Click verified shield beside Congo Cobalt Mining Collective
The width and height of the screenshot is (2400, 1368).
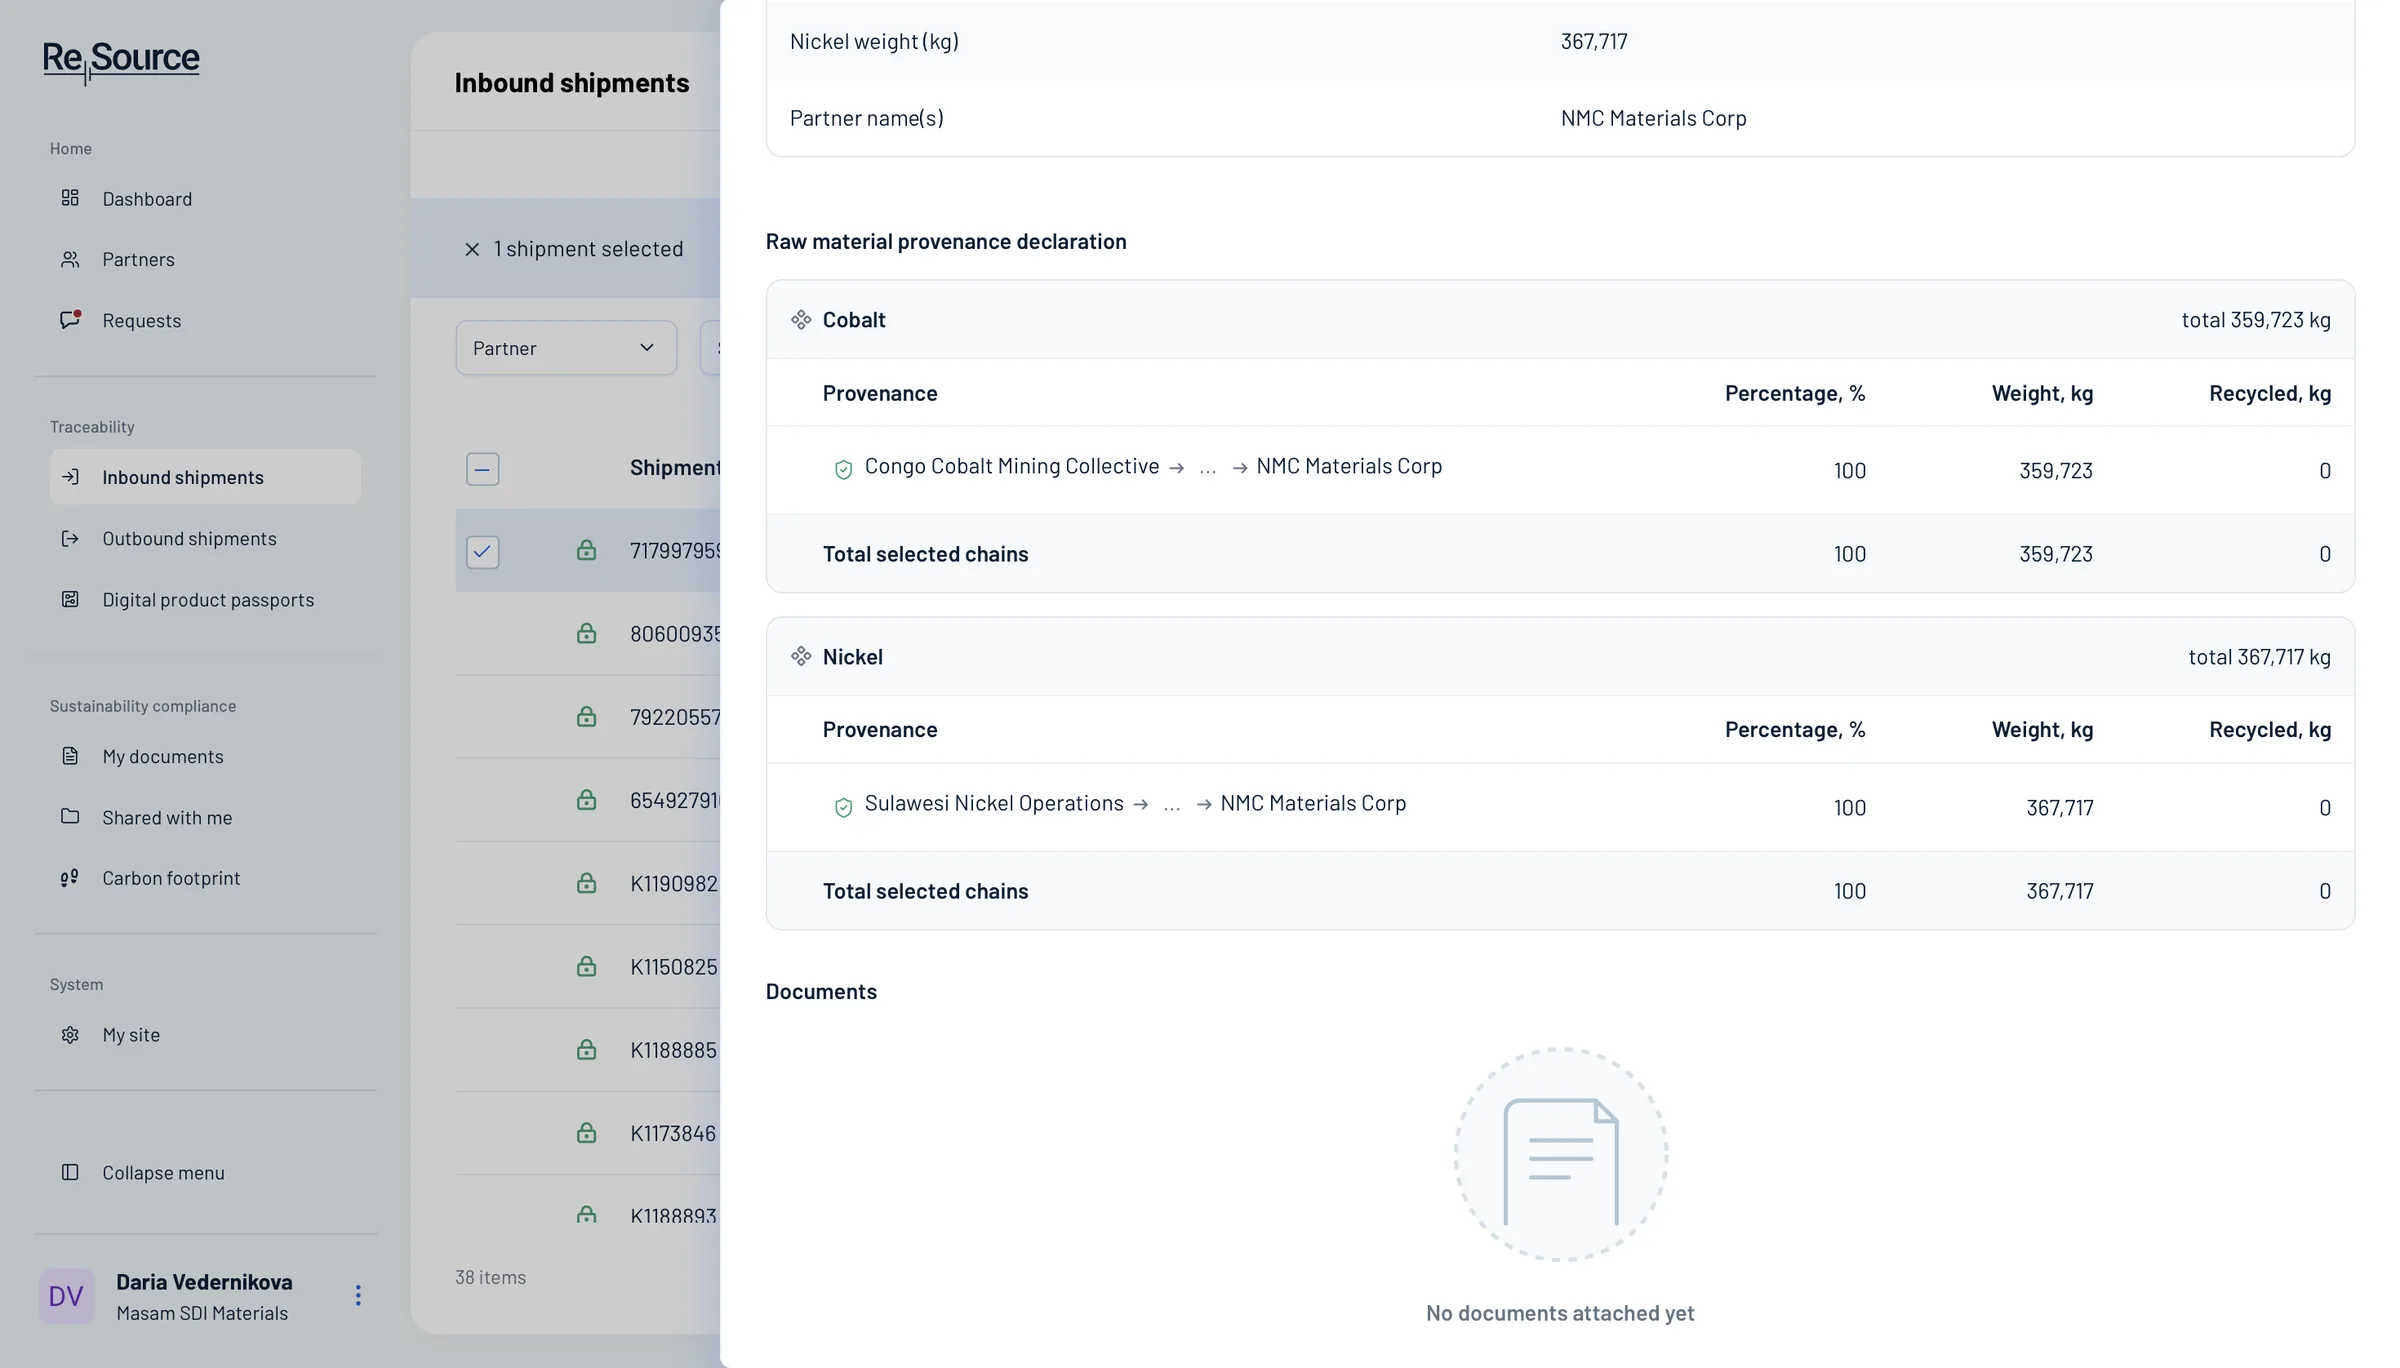[843, 469]
